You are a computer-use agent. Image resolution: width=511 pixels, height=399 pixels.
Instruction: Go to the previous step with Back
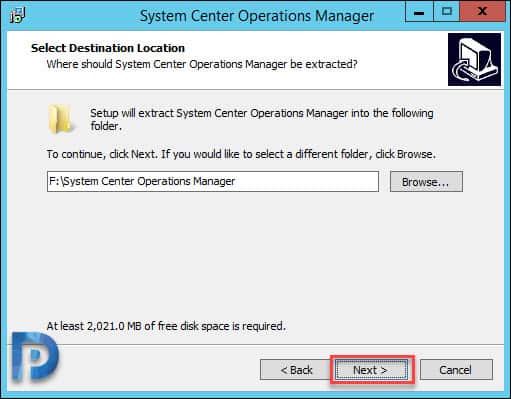click(x=296, y=370)
